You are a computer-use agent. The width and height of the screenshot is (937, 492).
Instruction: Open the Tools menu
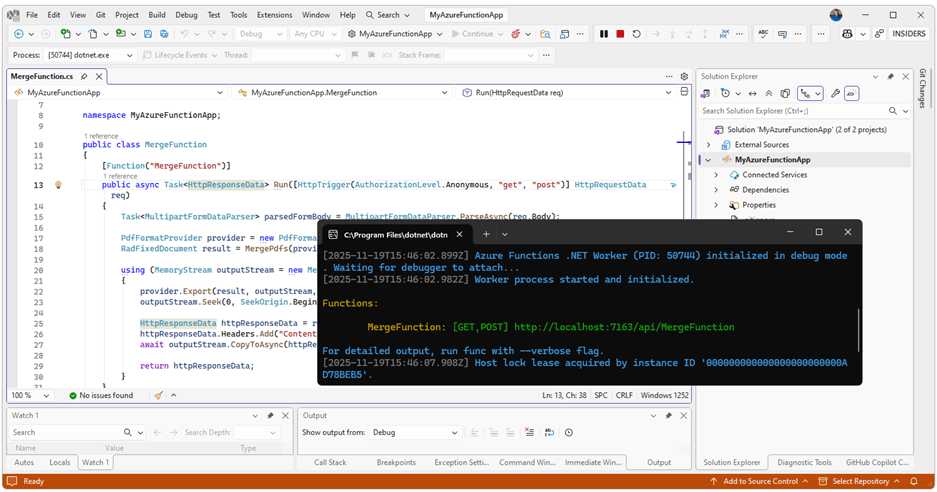238,15
